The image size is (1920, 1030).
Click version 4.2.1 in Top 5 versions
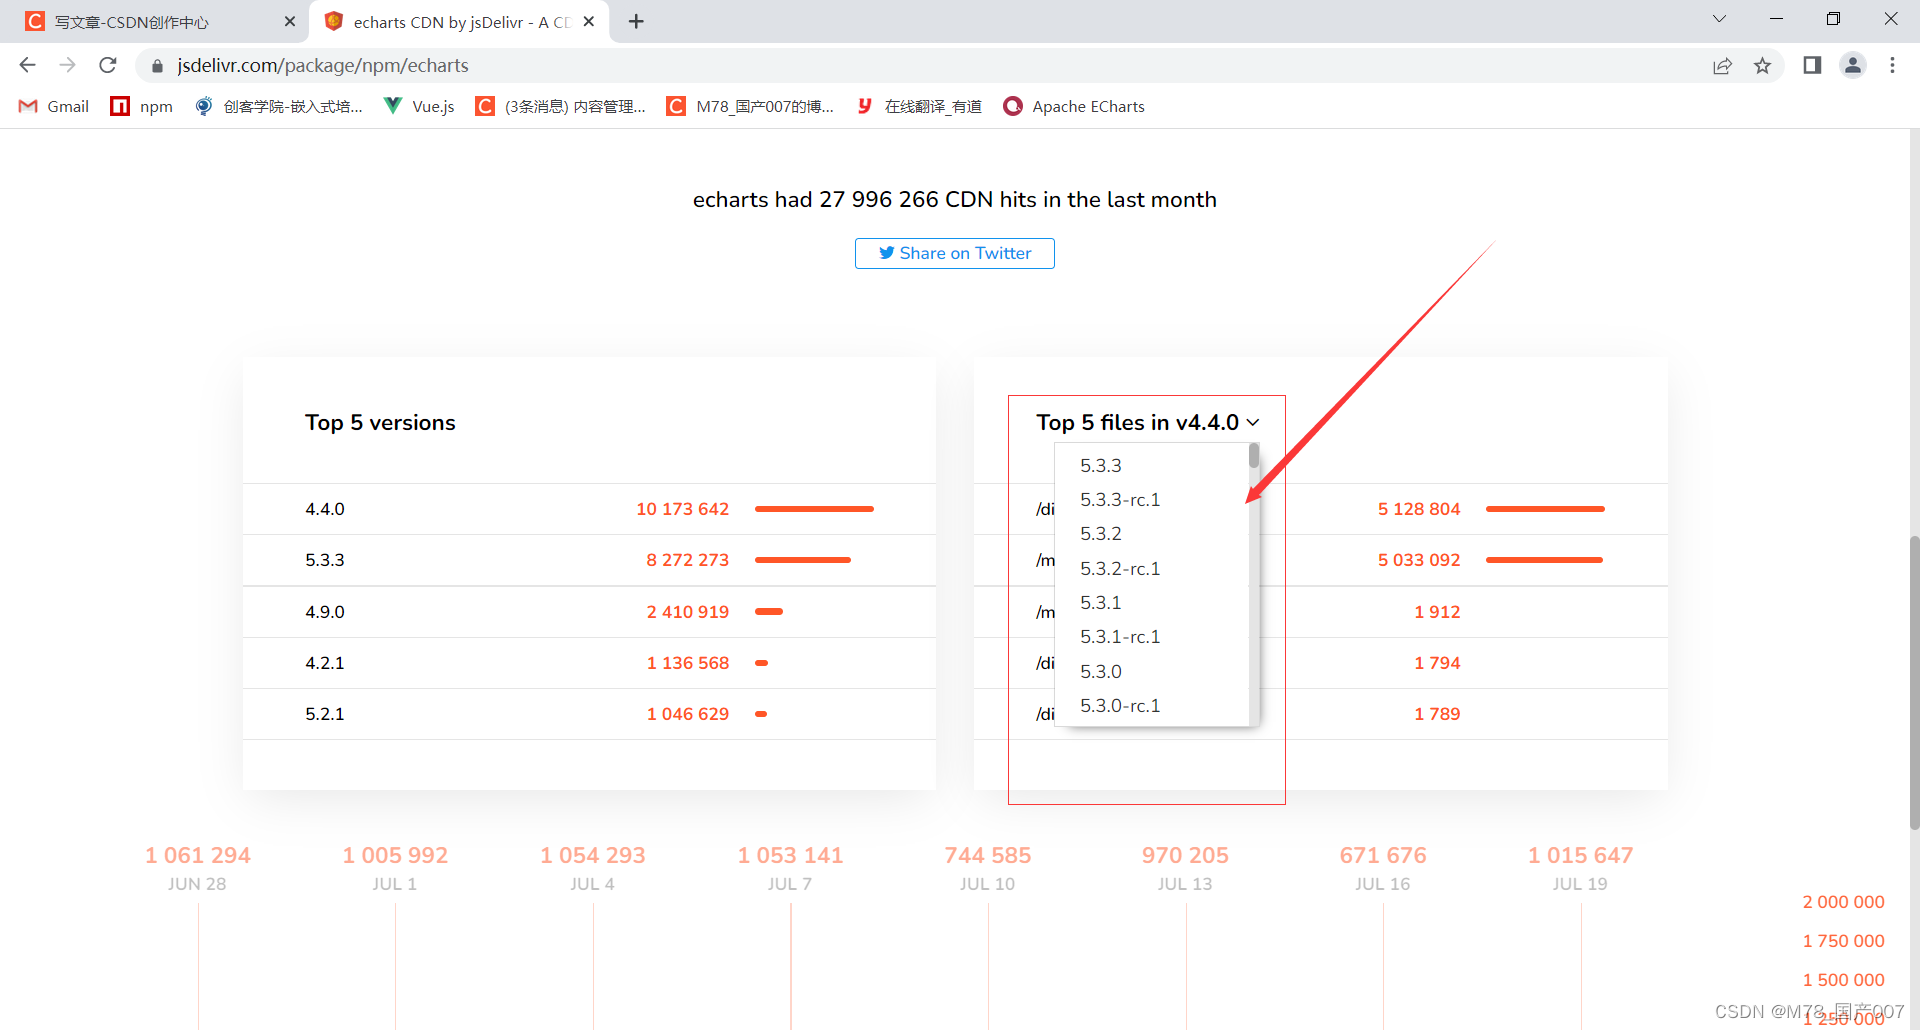pyautogui.click(x=325, y=663)
